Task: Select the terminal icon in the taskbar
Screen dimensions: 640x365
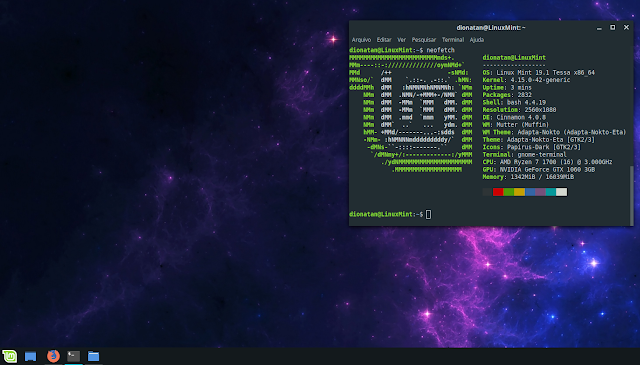Action: click(73, 356)
